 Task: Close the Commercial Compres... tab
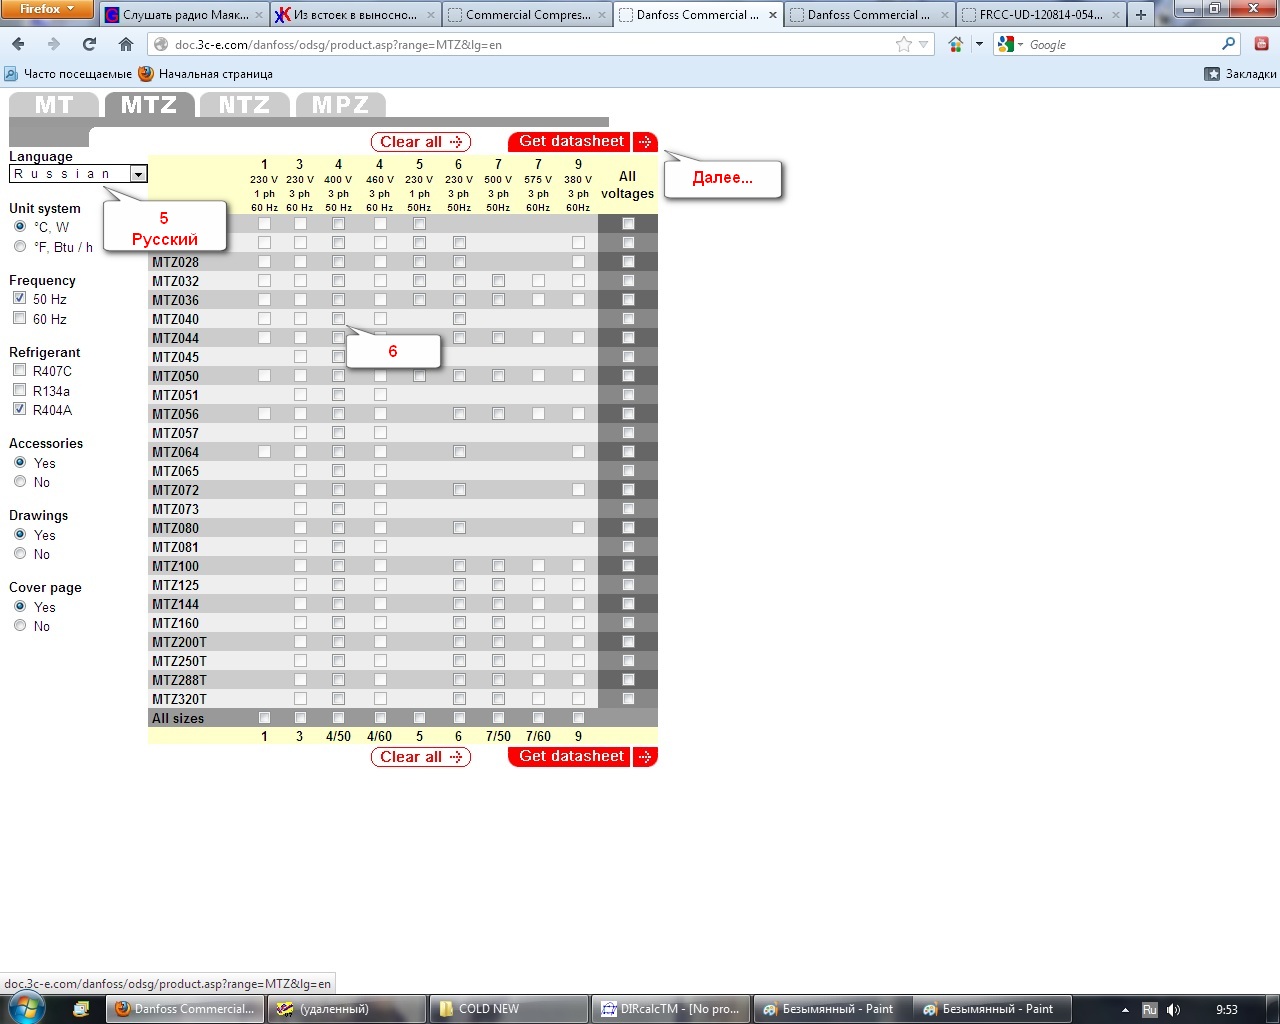pyautogui.click(x=602, y=15)
